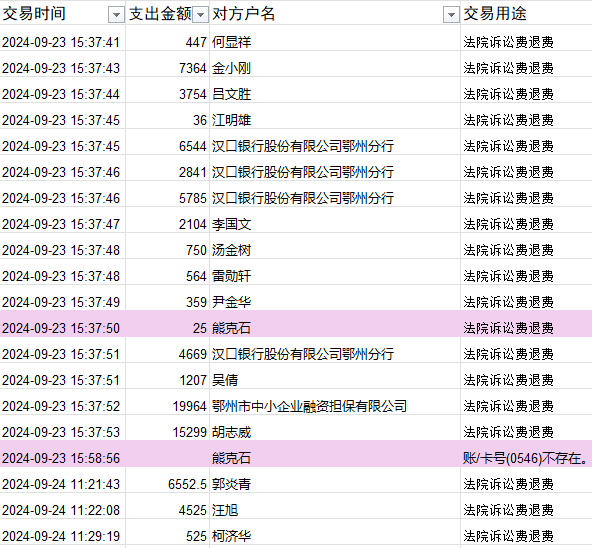Open the 对方户名 column filter dropdown
Screen dimensions: 592x548
[x=451, y=15]
